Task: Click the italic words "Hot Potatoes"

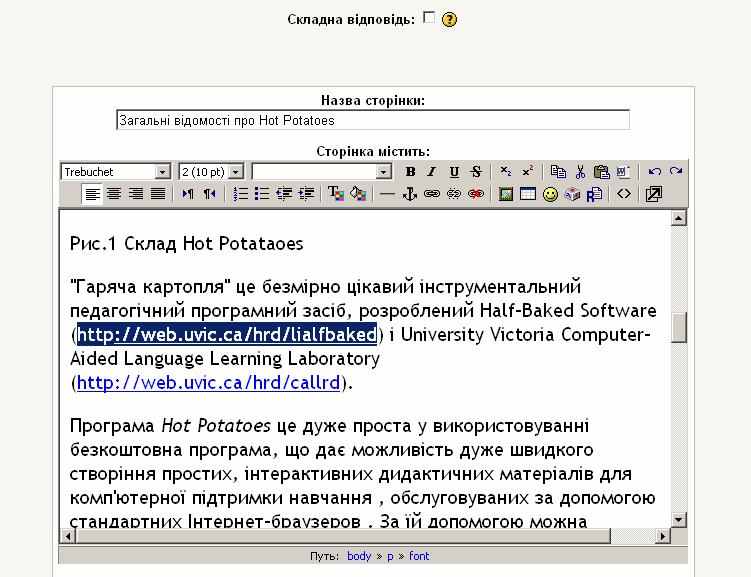Action: coord(216,426)
